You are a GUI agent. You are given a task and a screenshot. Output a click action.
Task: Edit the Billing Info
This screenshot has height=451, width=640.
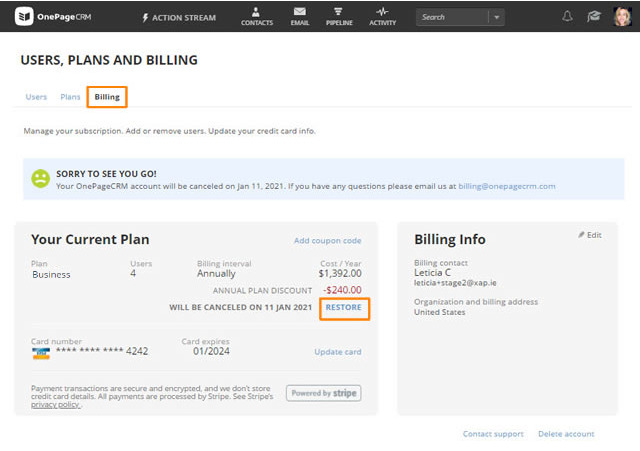point(590,235)
